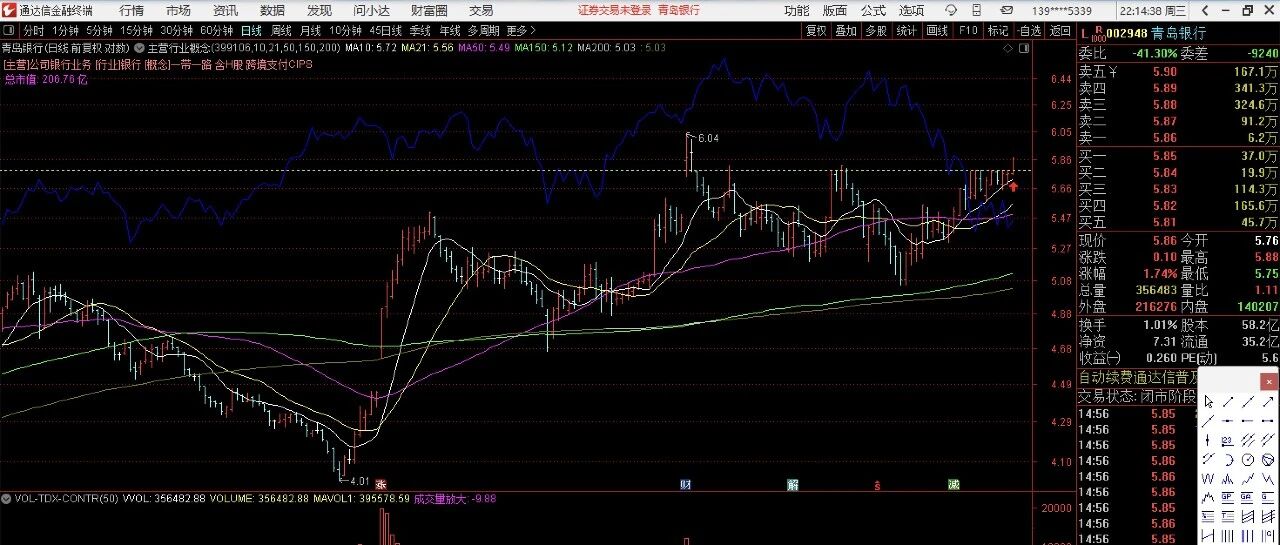Click the $ marker on chart timeline

click(877, 485)
